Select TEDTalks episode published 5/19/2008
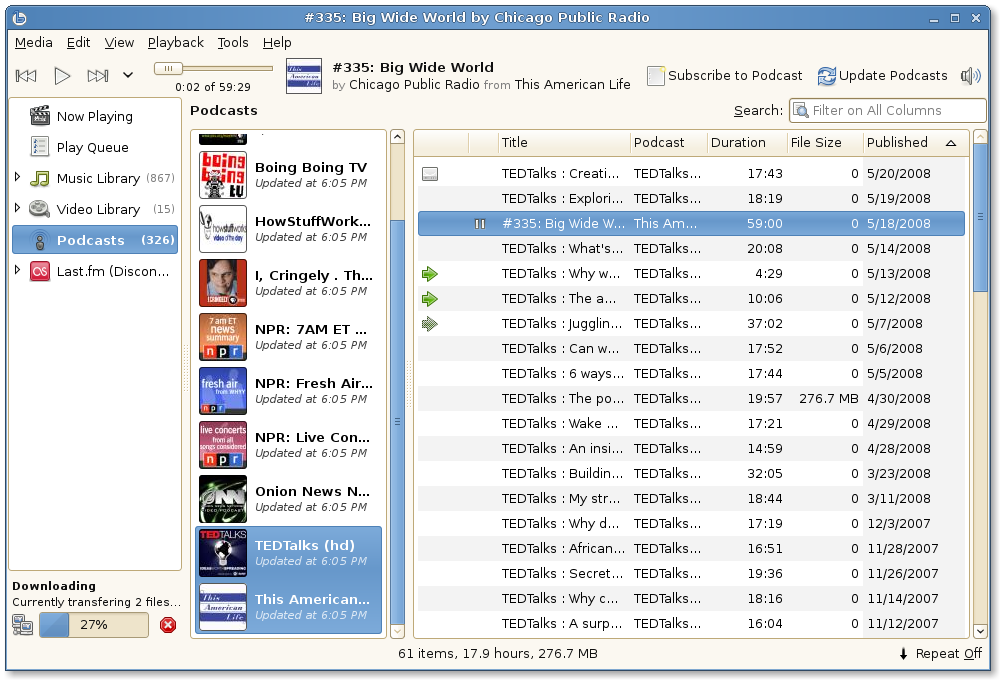Screen dimensions: 1000x680 point(691,198)
